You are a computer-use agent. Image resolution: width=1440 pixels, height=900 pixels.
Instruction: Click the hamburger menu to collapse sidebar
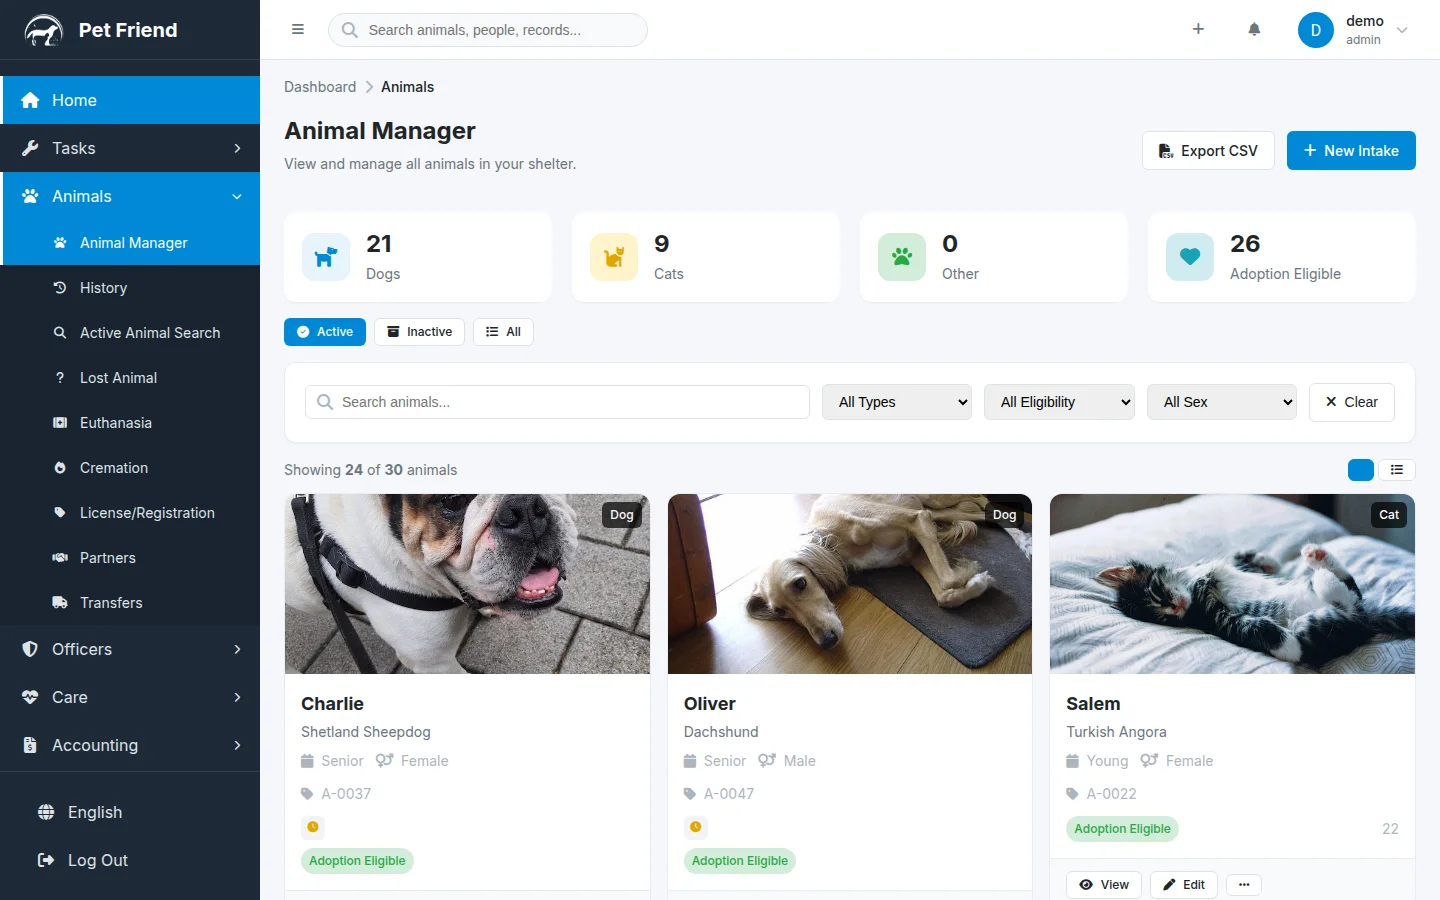pos(297,29)
